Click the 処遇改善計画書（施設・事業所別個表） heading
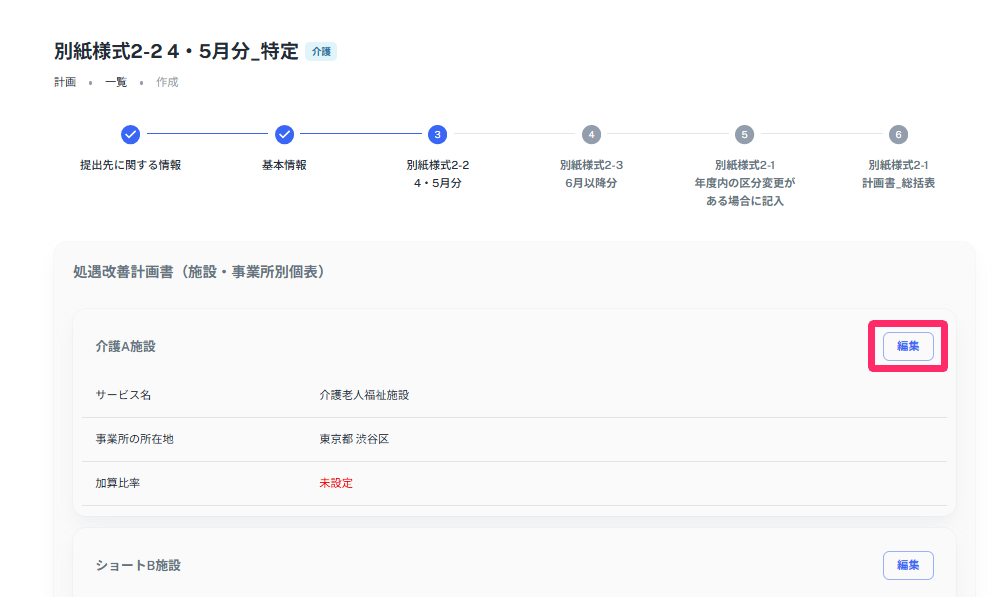 (199, 272)
